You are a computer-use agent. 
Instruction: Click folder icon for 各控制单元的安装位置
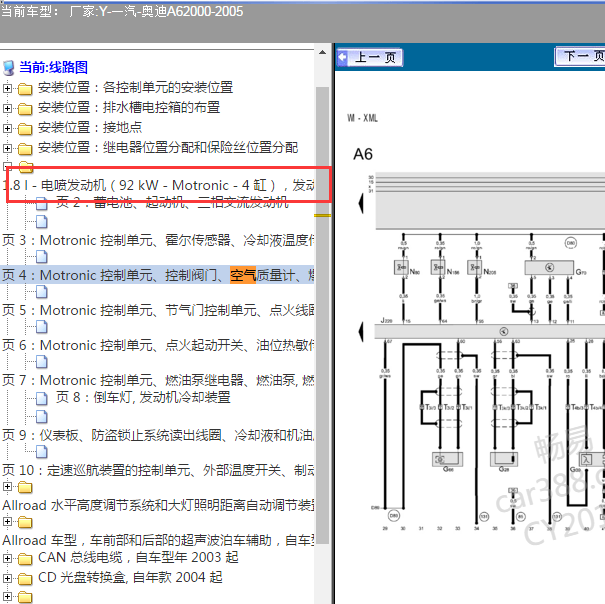point(25,89)
